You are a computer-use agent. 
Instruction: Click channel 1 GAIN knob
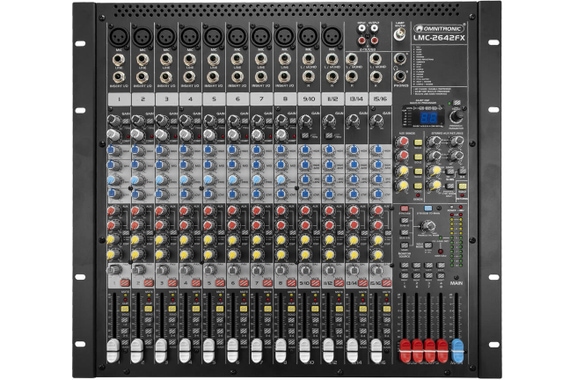pos(114,120)
